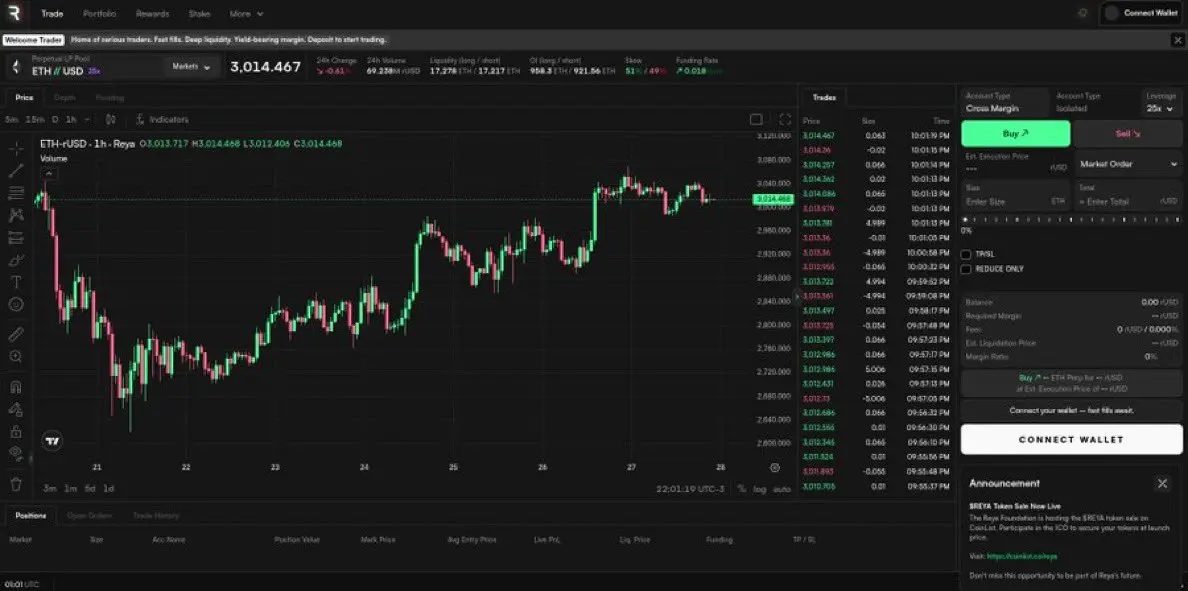Switch to the Depth chart tab

coord(64,97)
